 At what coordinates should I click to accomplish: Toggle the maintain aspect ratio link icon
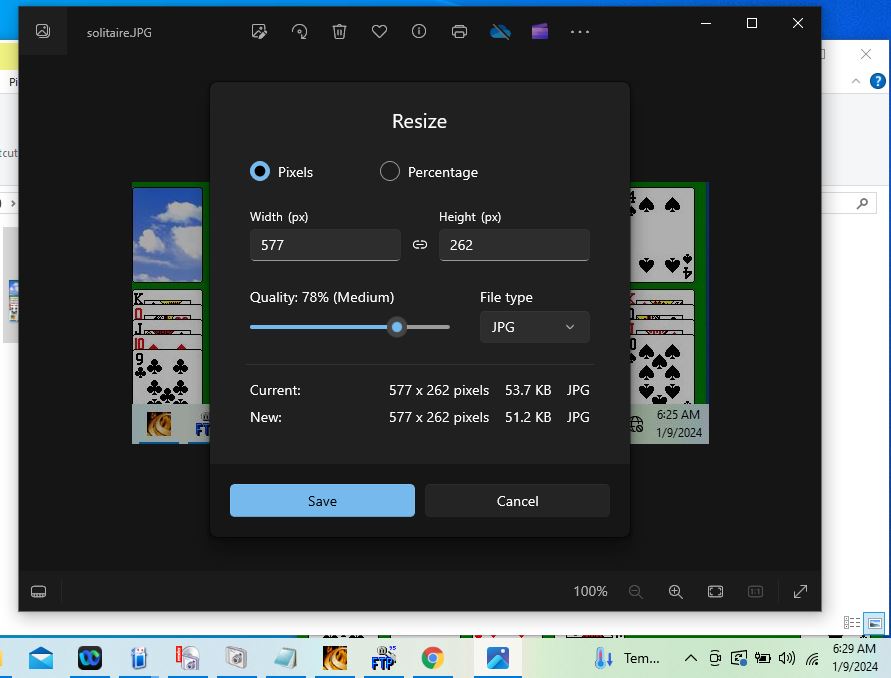pyautogui.click(x=420, y=244)
